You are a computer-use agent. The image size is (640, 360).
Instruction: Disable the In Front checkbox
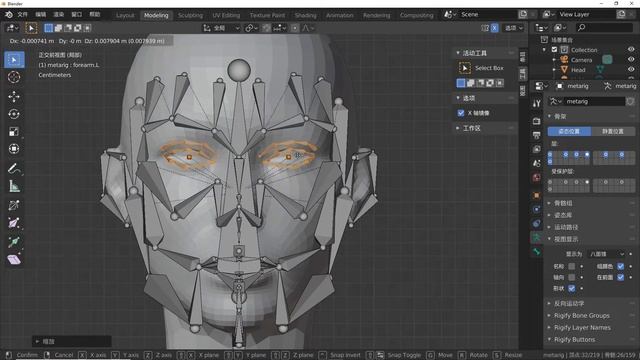tap(620, 277)
